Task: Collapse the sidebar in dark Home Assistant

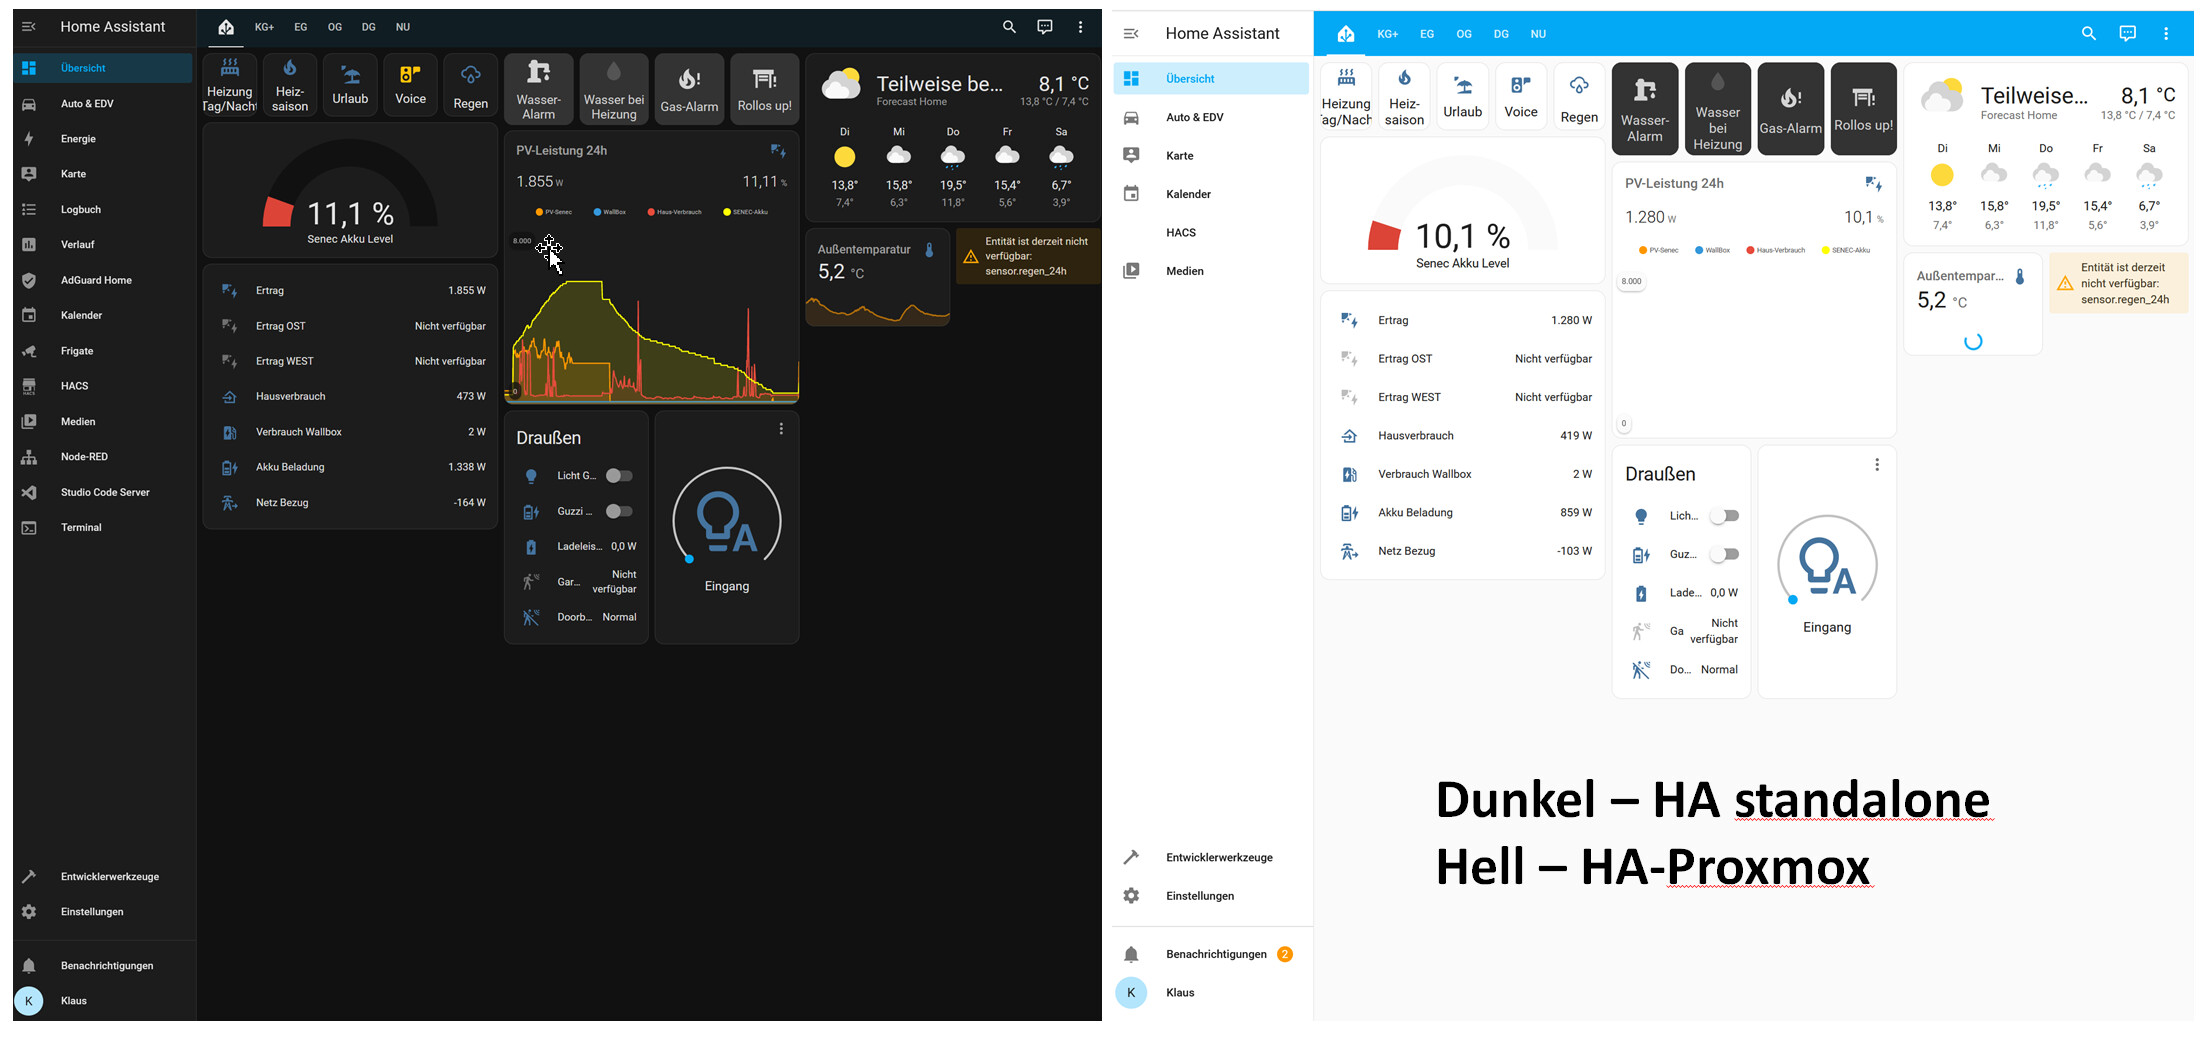Action: click(x=29, y=27)
